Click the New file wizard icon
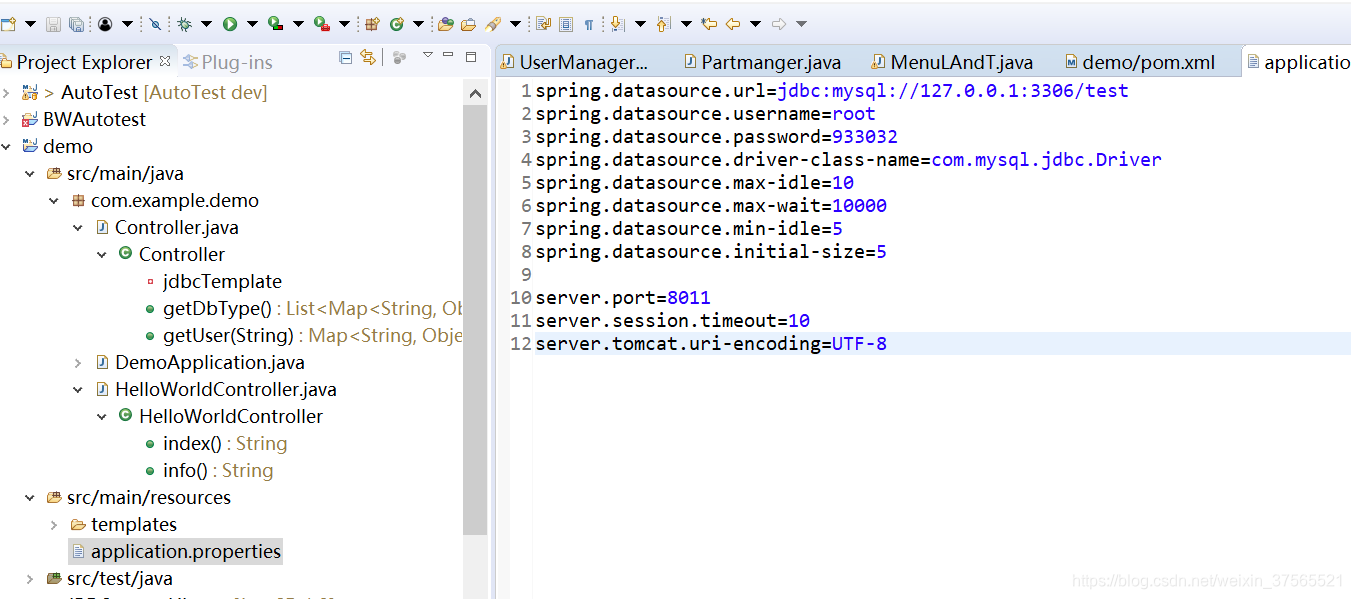 [8, 23]
